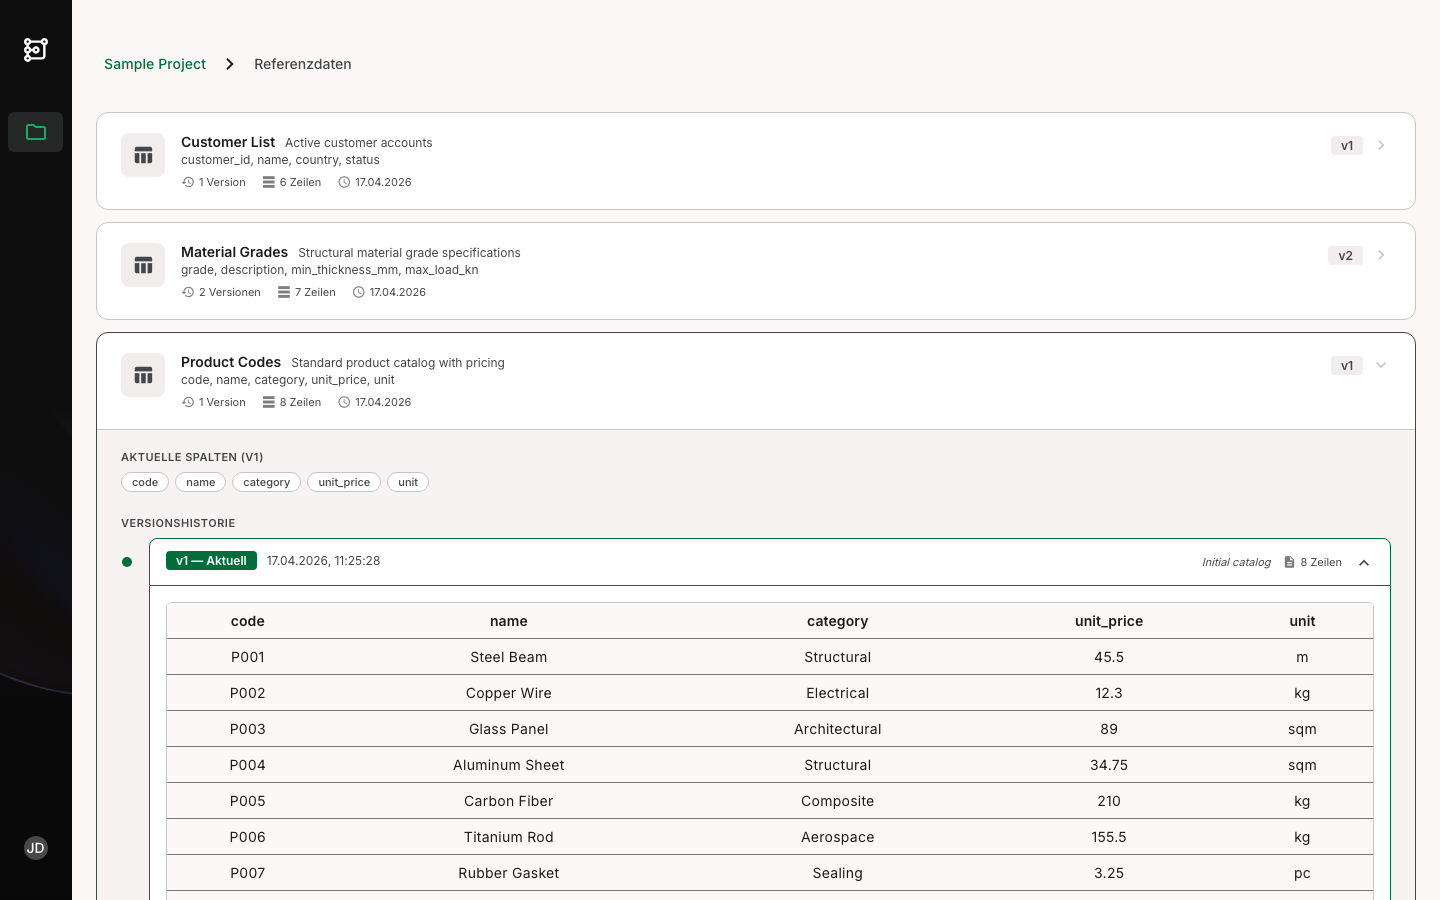Screen dimensions: 1440x900
Task: Click the v1 — Aktuell version badge
Action: pyautogui.click(x=211, y=561)
